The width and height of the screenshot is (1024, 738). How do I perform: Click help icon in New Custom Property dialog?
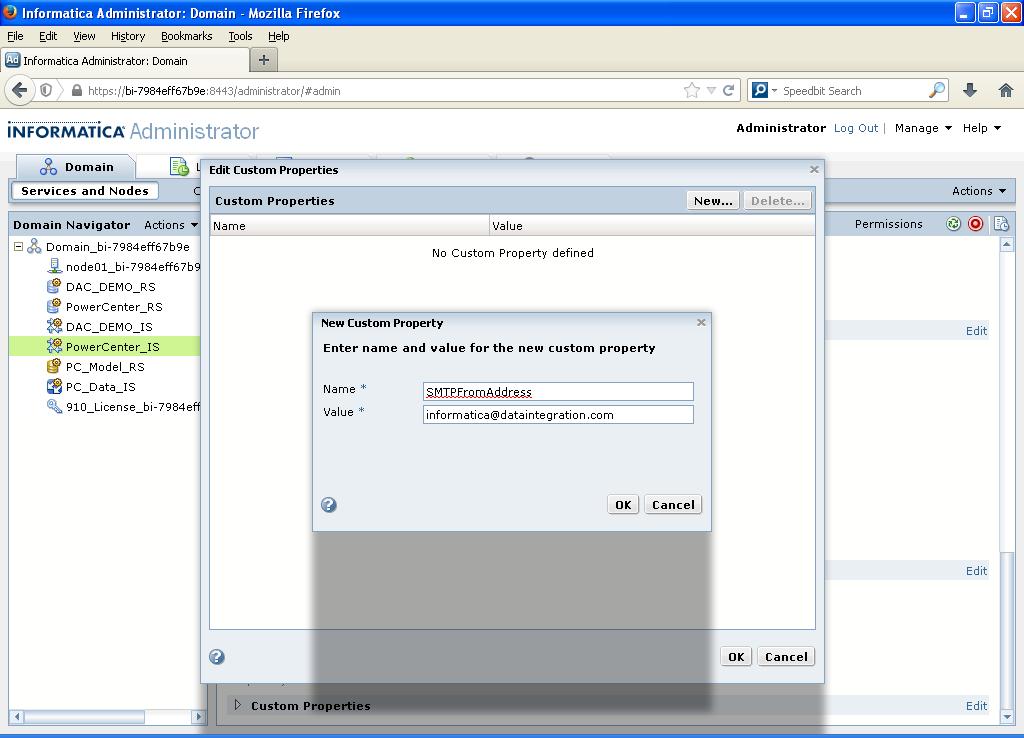click(x=328, y=505)
